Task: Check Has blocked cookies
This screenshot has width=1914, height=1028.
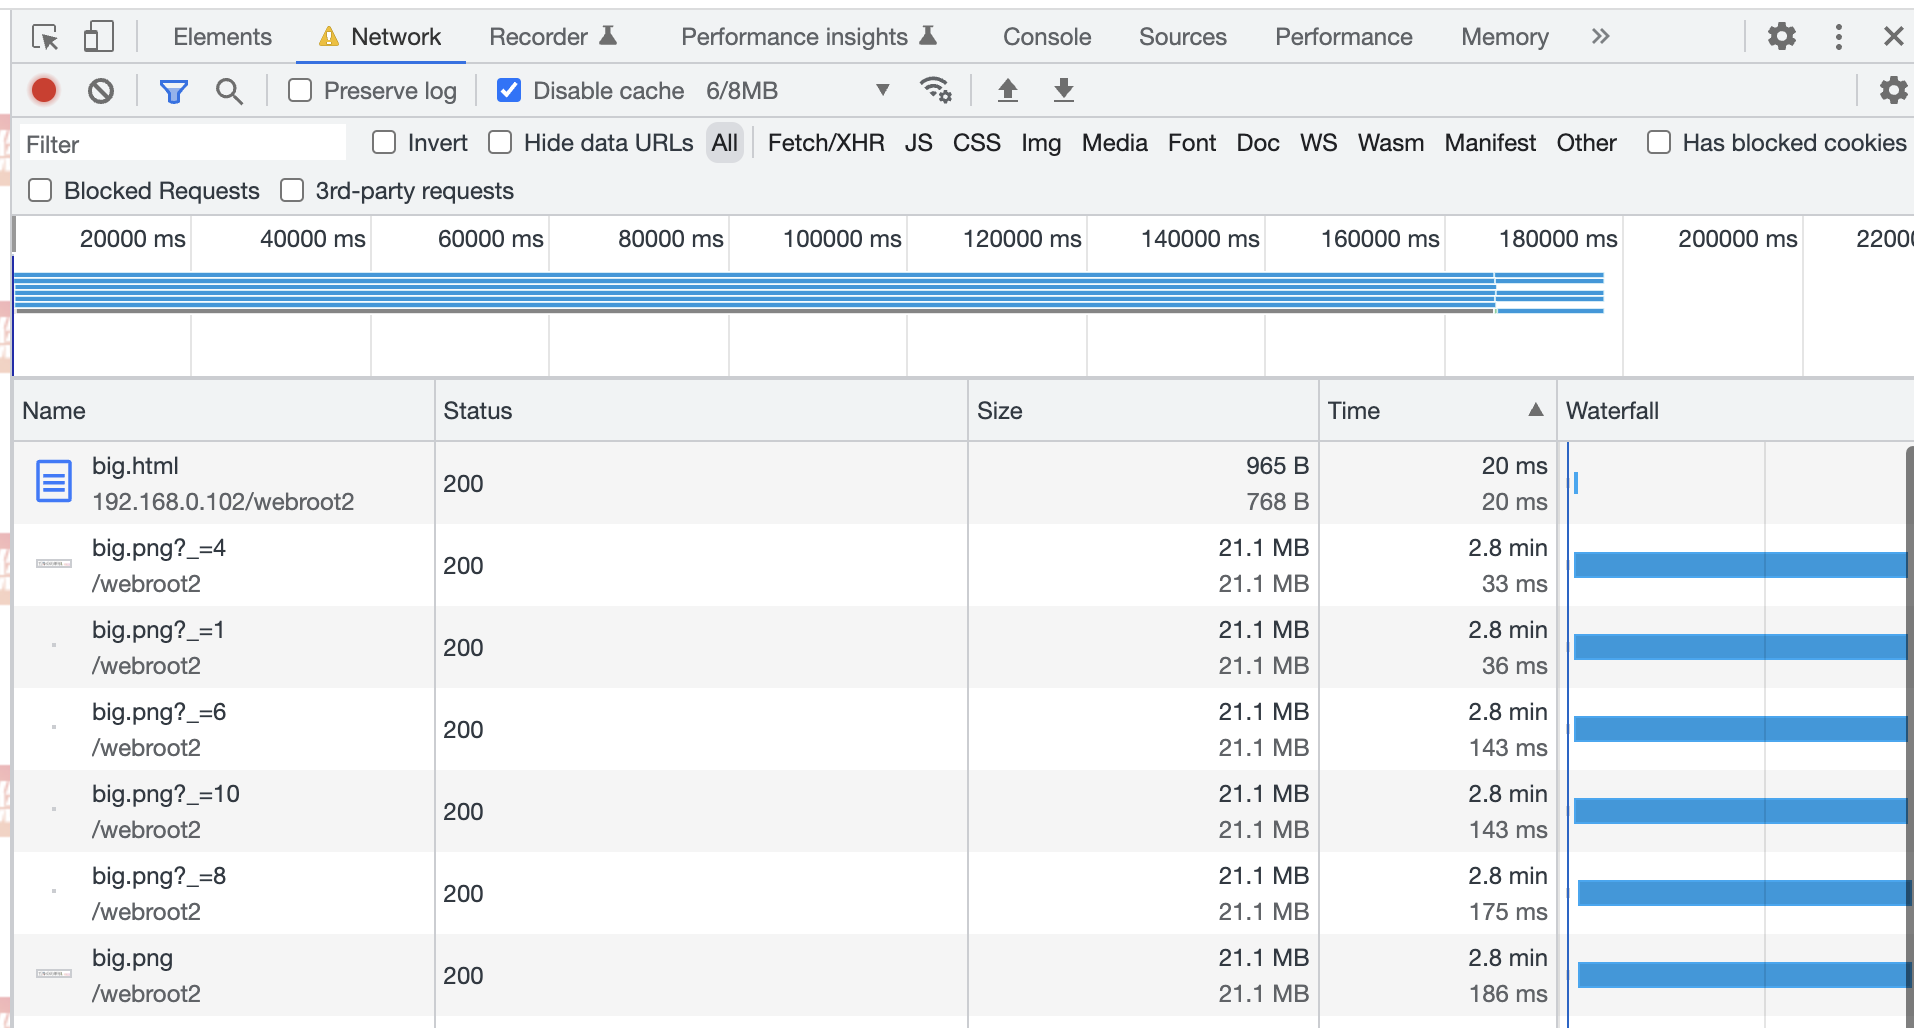Action: click(1659, 143)
